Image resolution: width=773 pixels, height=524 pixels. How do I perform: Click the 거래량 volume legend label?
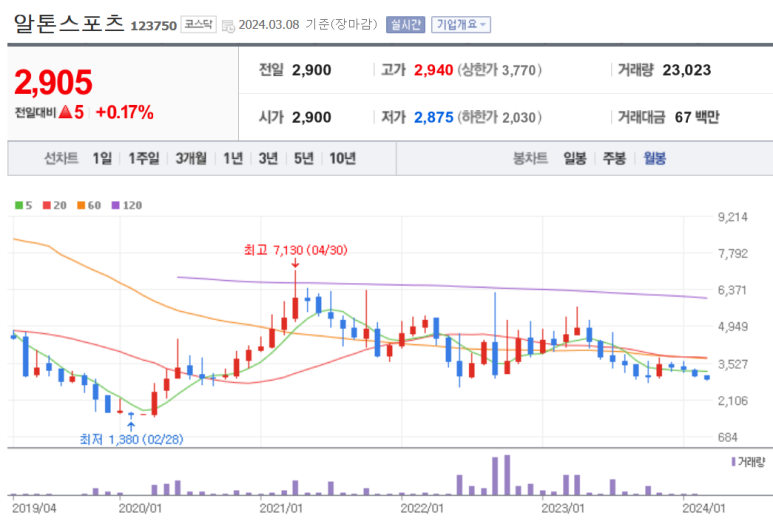coord(751,462)
